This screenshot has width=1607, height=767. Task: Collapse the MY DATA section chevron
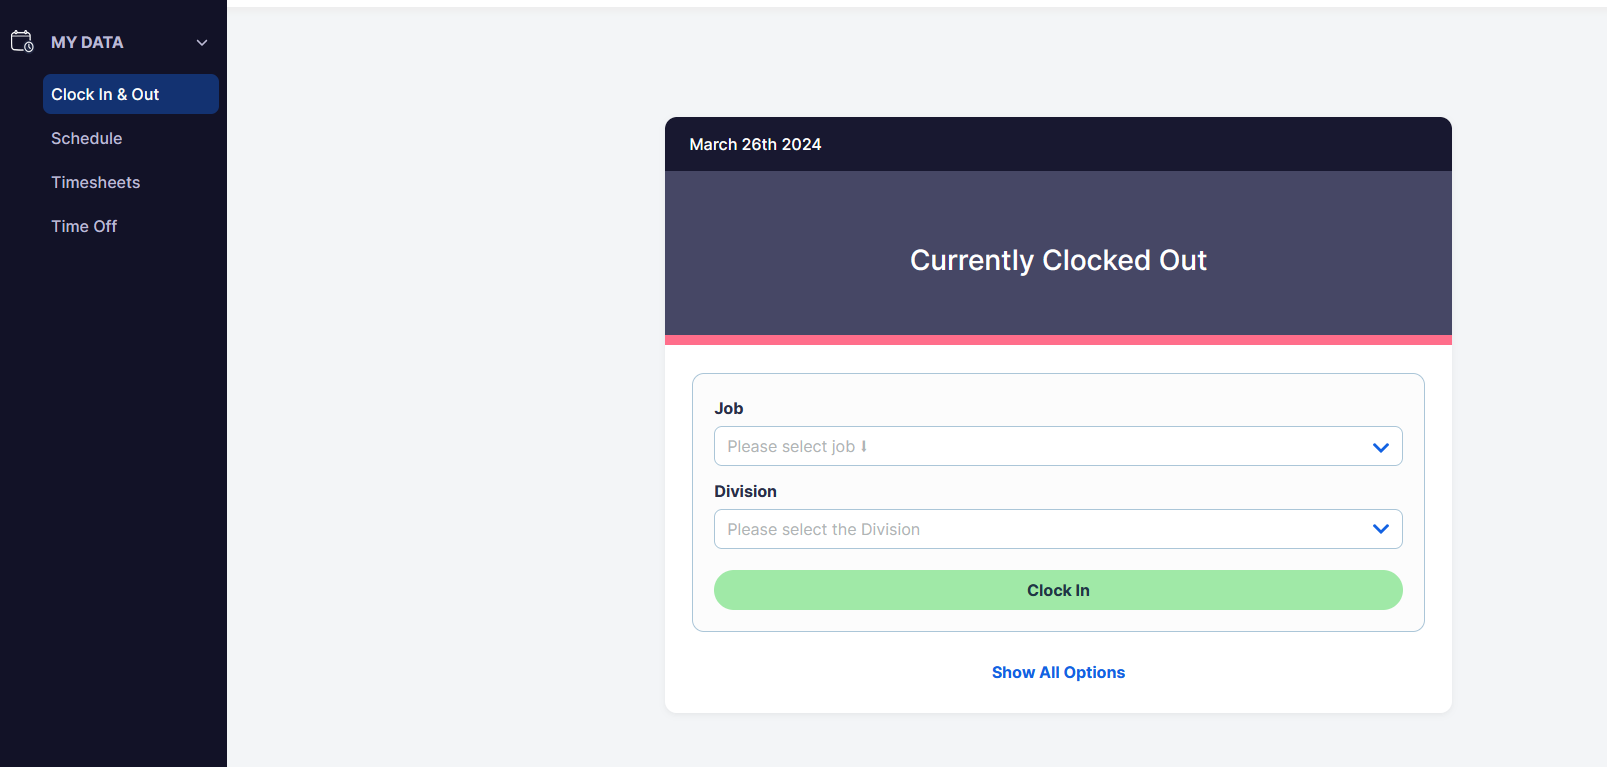click(202, 42)
